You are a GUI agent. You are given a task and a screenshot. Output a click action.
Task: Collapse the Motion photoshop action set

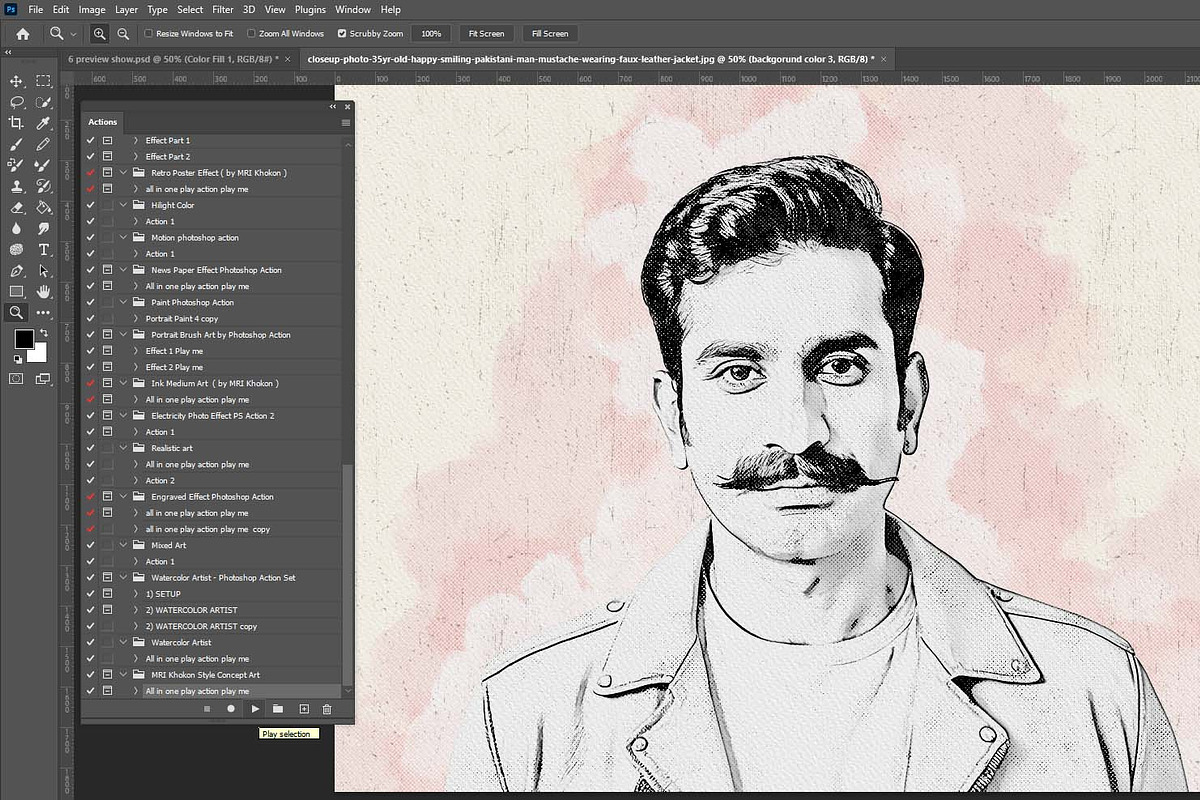(x=123, y=238)
